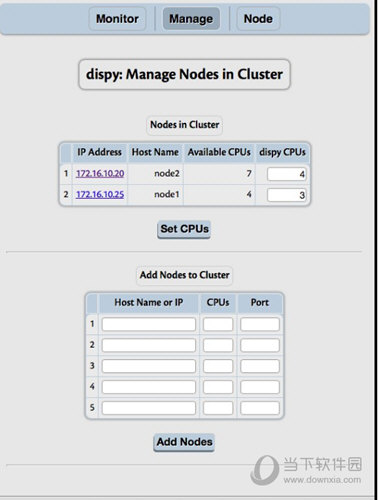This screenshot has height=500, width=378.
Task: Focus CPUs field in add row 3
Action: pos(218,366)
